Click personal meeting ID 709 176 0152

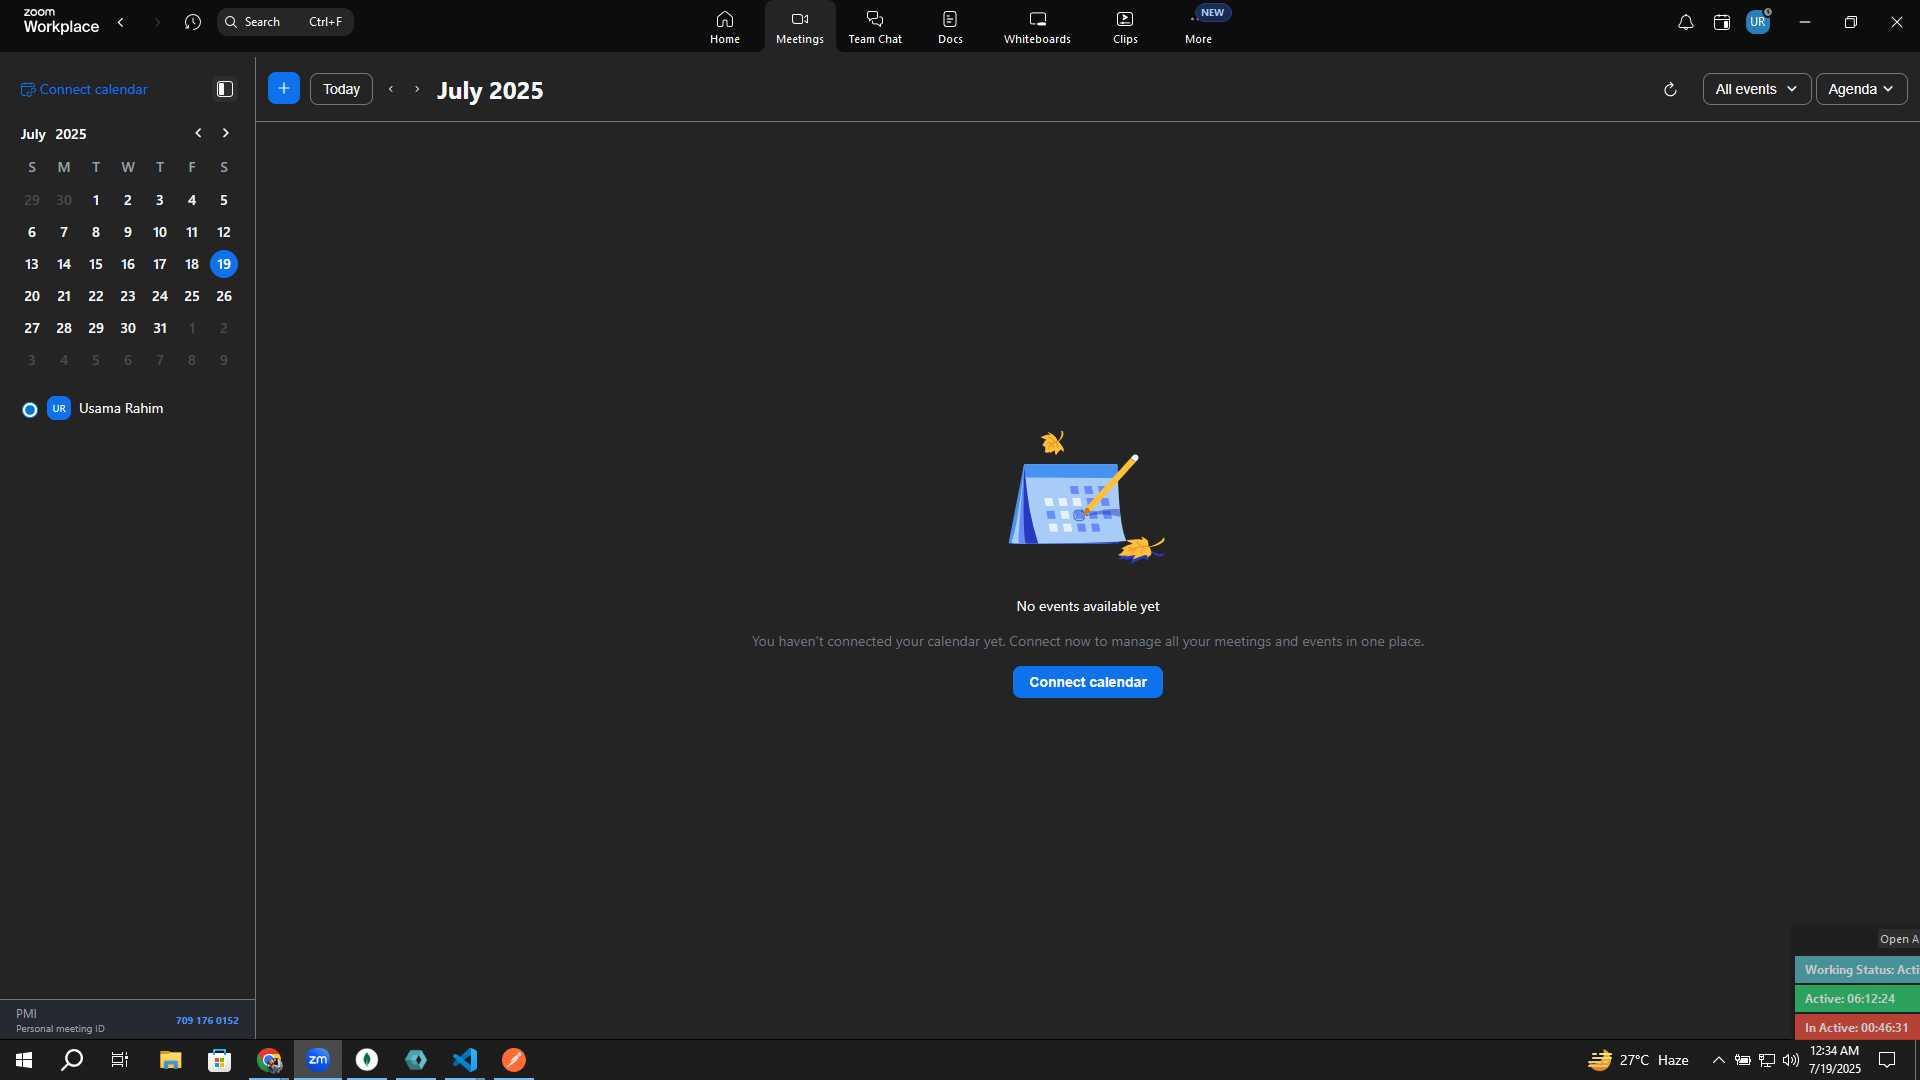click(x=207, y=1021)
